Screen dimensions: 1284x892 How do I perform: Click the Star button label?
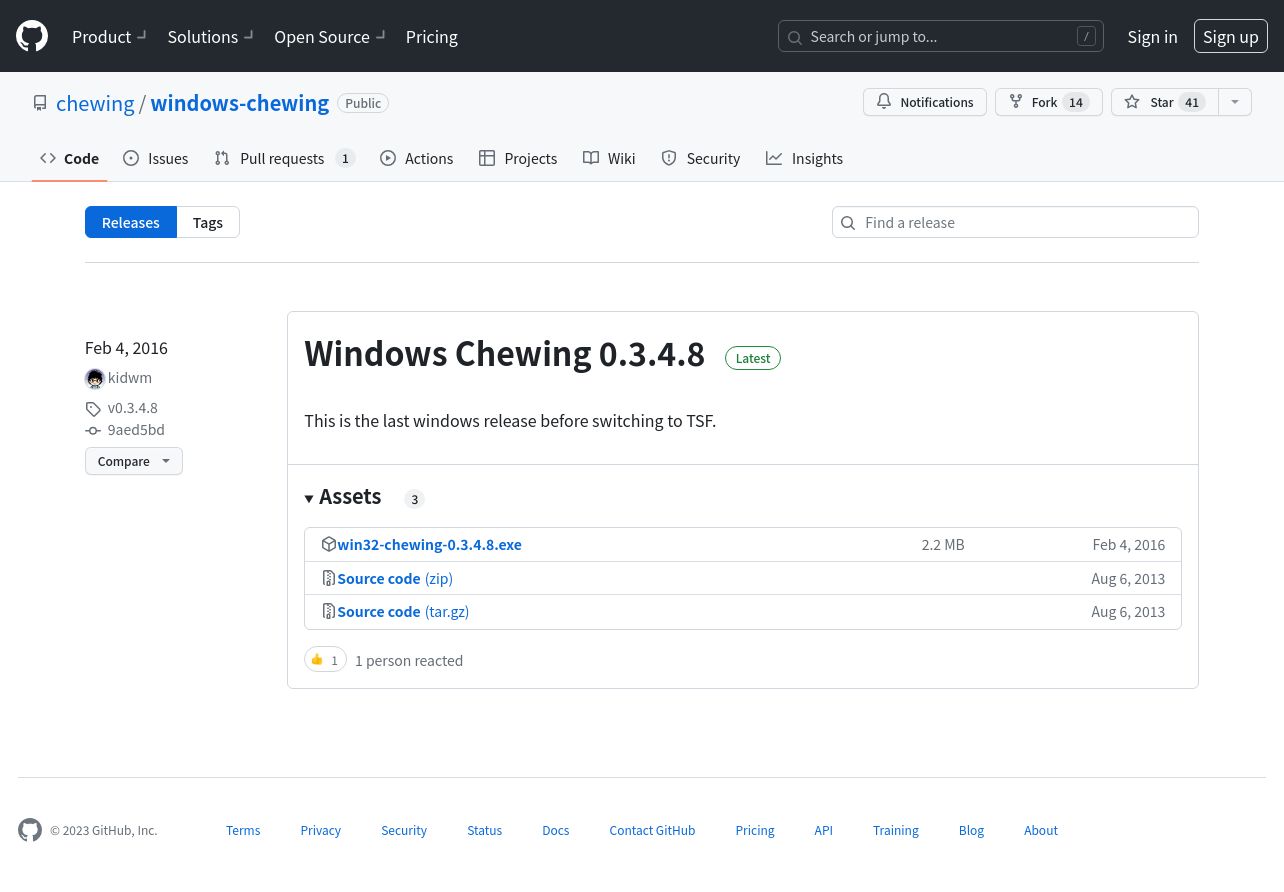click(x=1162, y=102)
